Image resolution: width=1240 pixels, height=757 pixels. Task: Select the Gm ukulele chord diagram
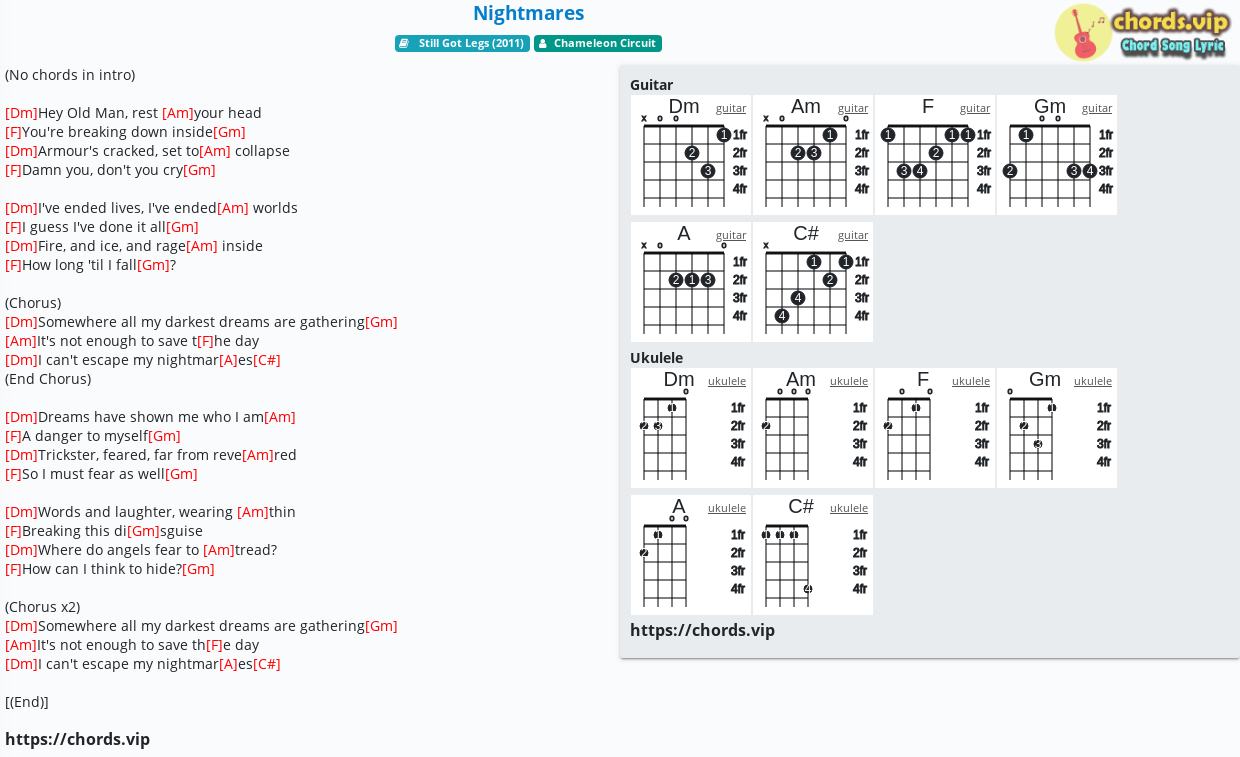[1057, 428]
